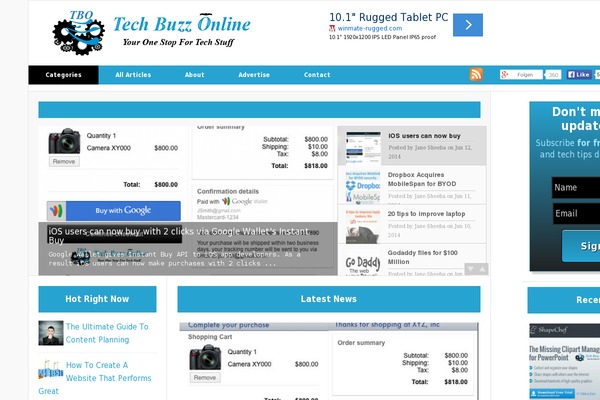Click the Go Daddy article thumbnail
The image size is (600, 400).
(x=363, y=262)
